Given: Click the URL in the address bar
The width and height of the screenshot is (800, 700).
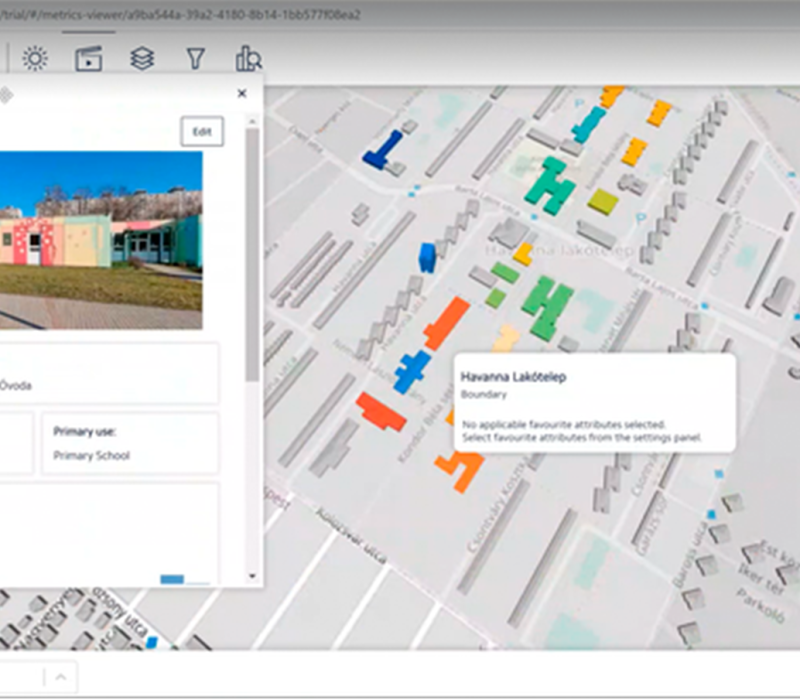Looking at the screenshot, I should point(180,14).
